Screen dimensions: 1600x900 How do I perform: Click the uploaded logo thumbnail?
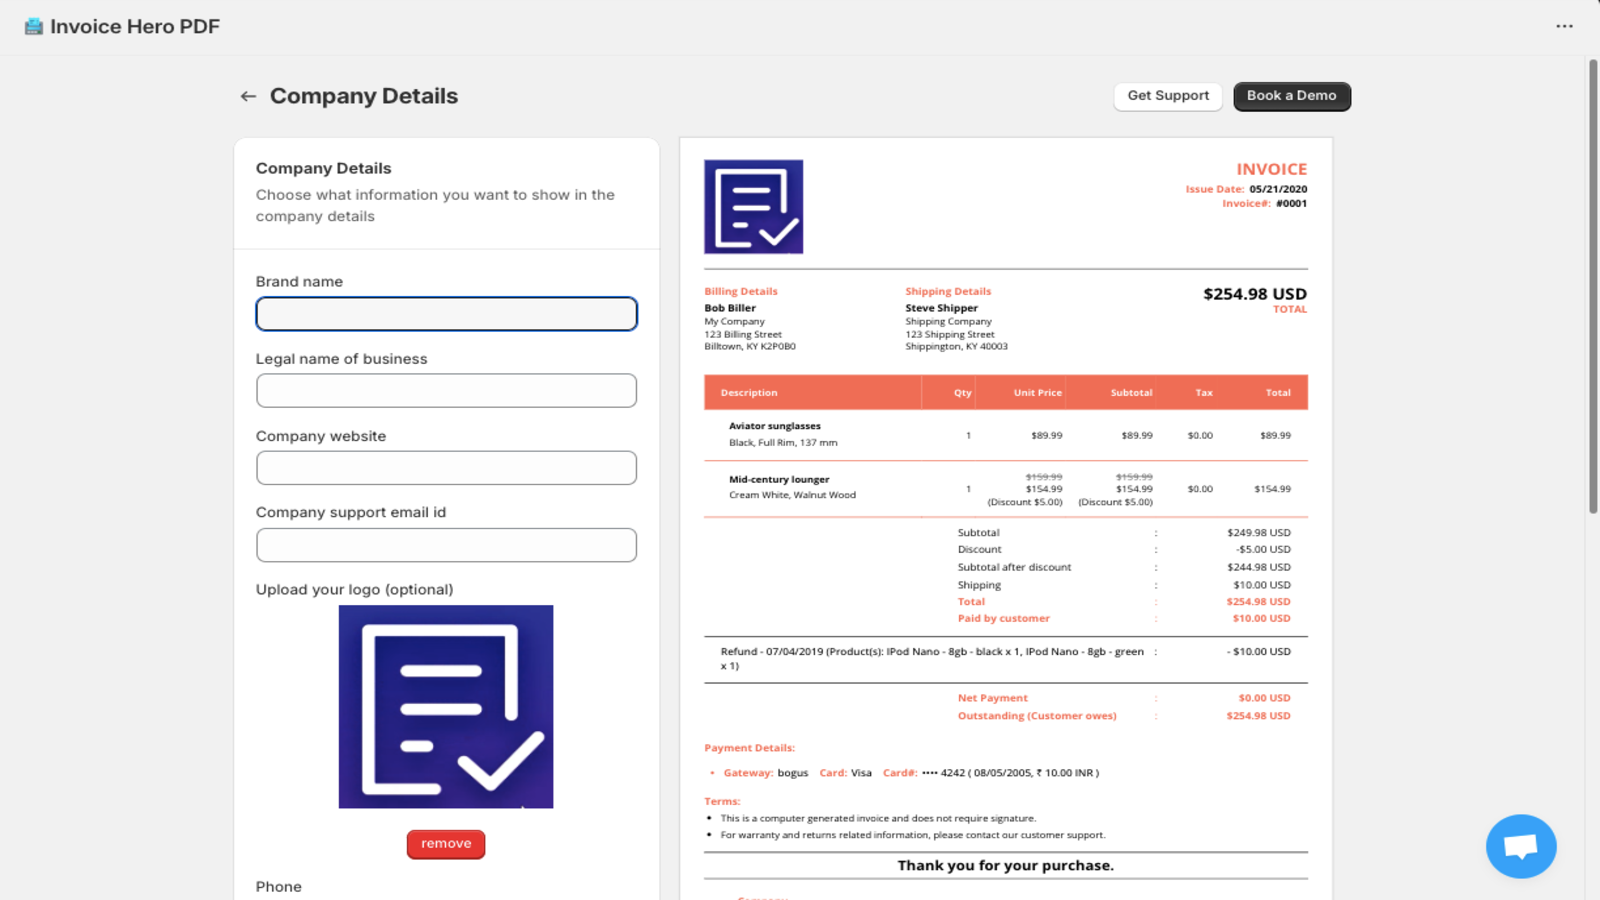[x=446, y=706]
